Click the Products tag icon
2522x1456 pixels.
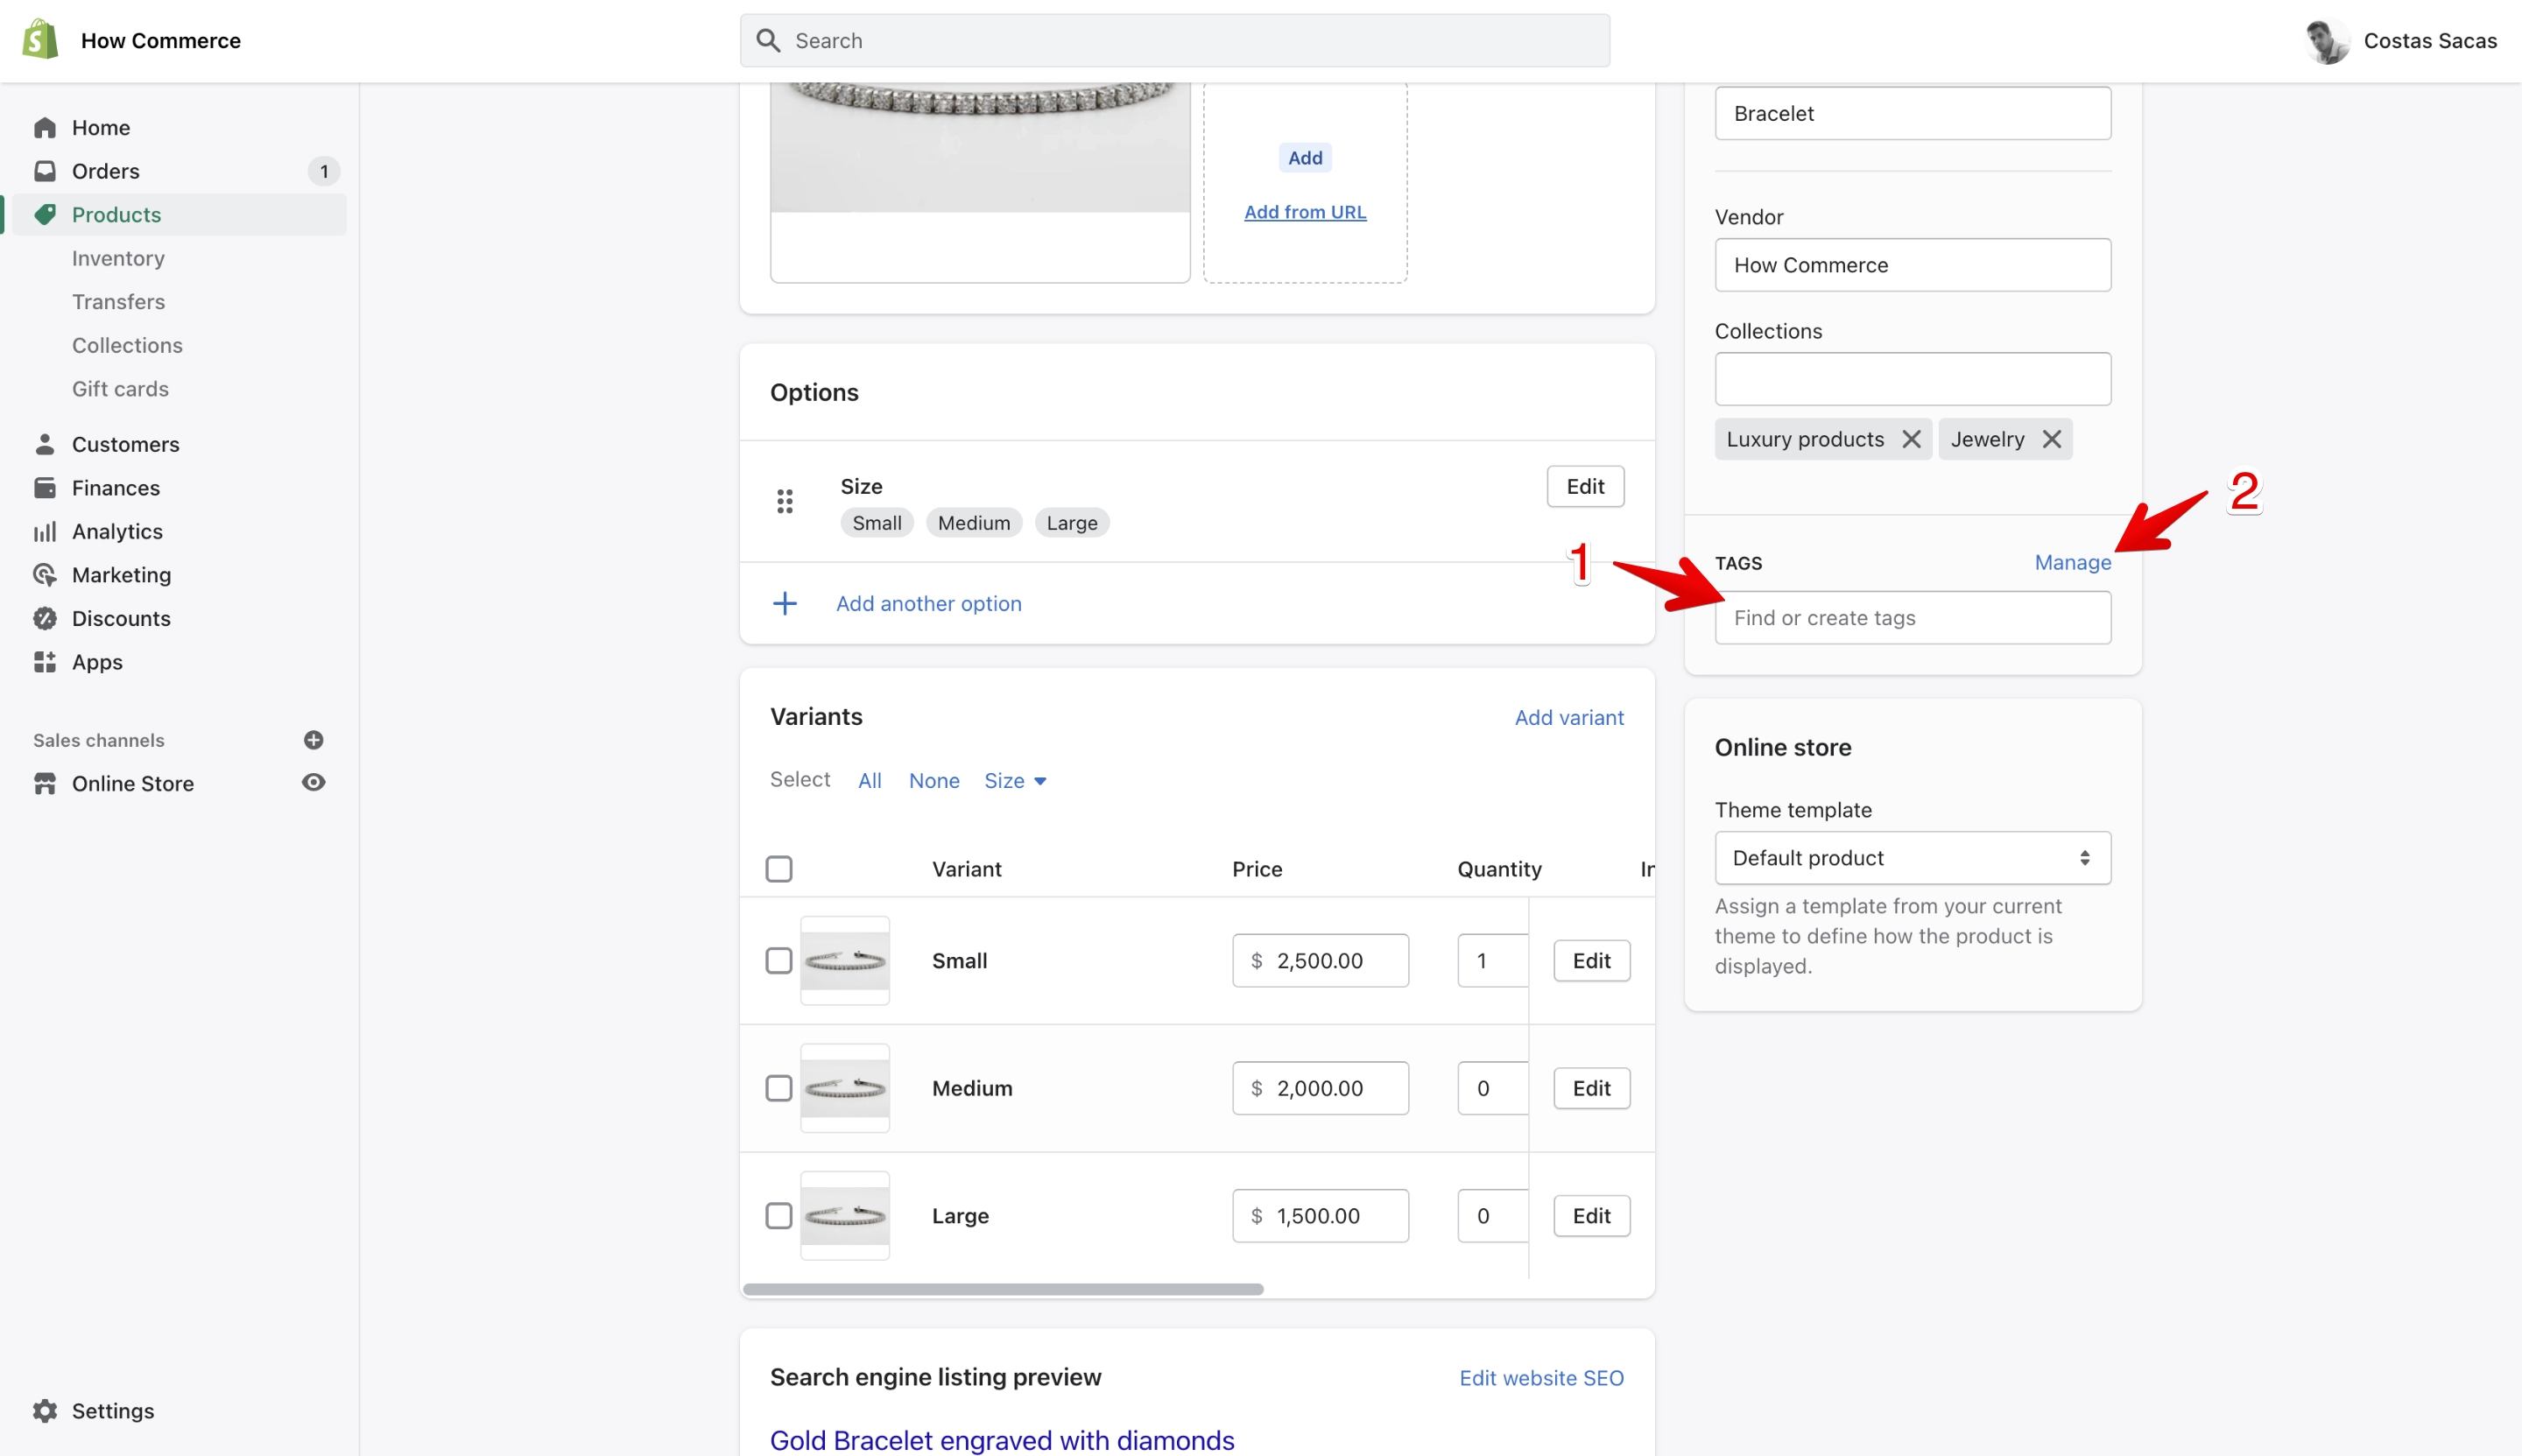point(45,215)
